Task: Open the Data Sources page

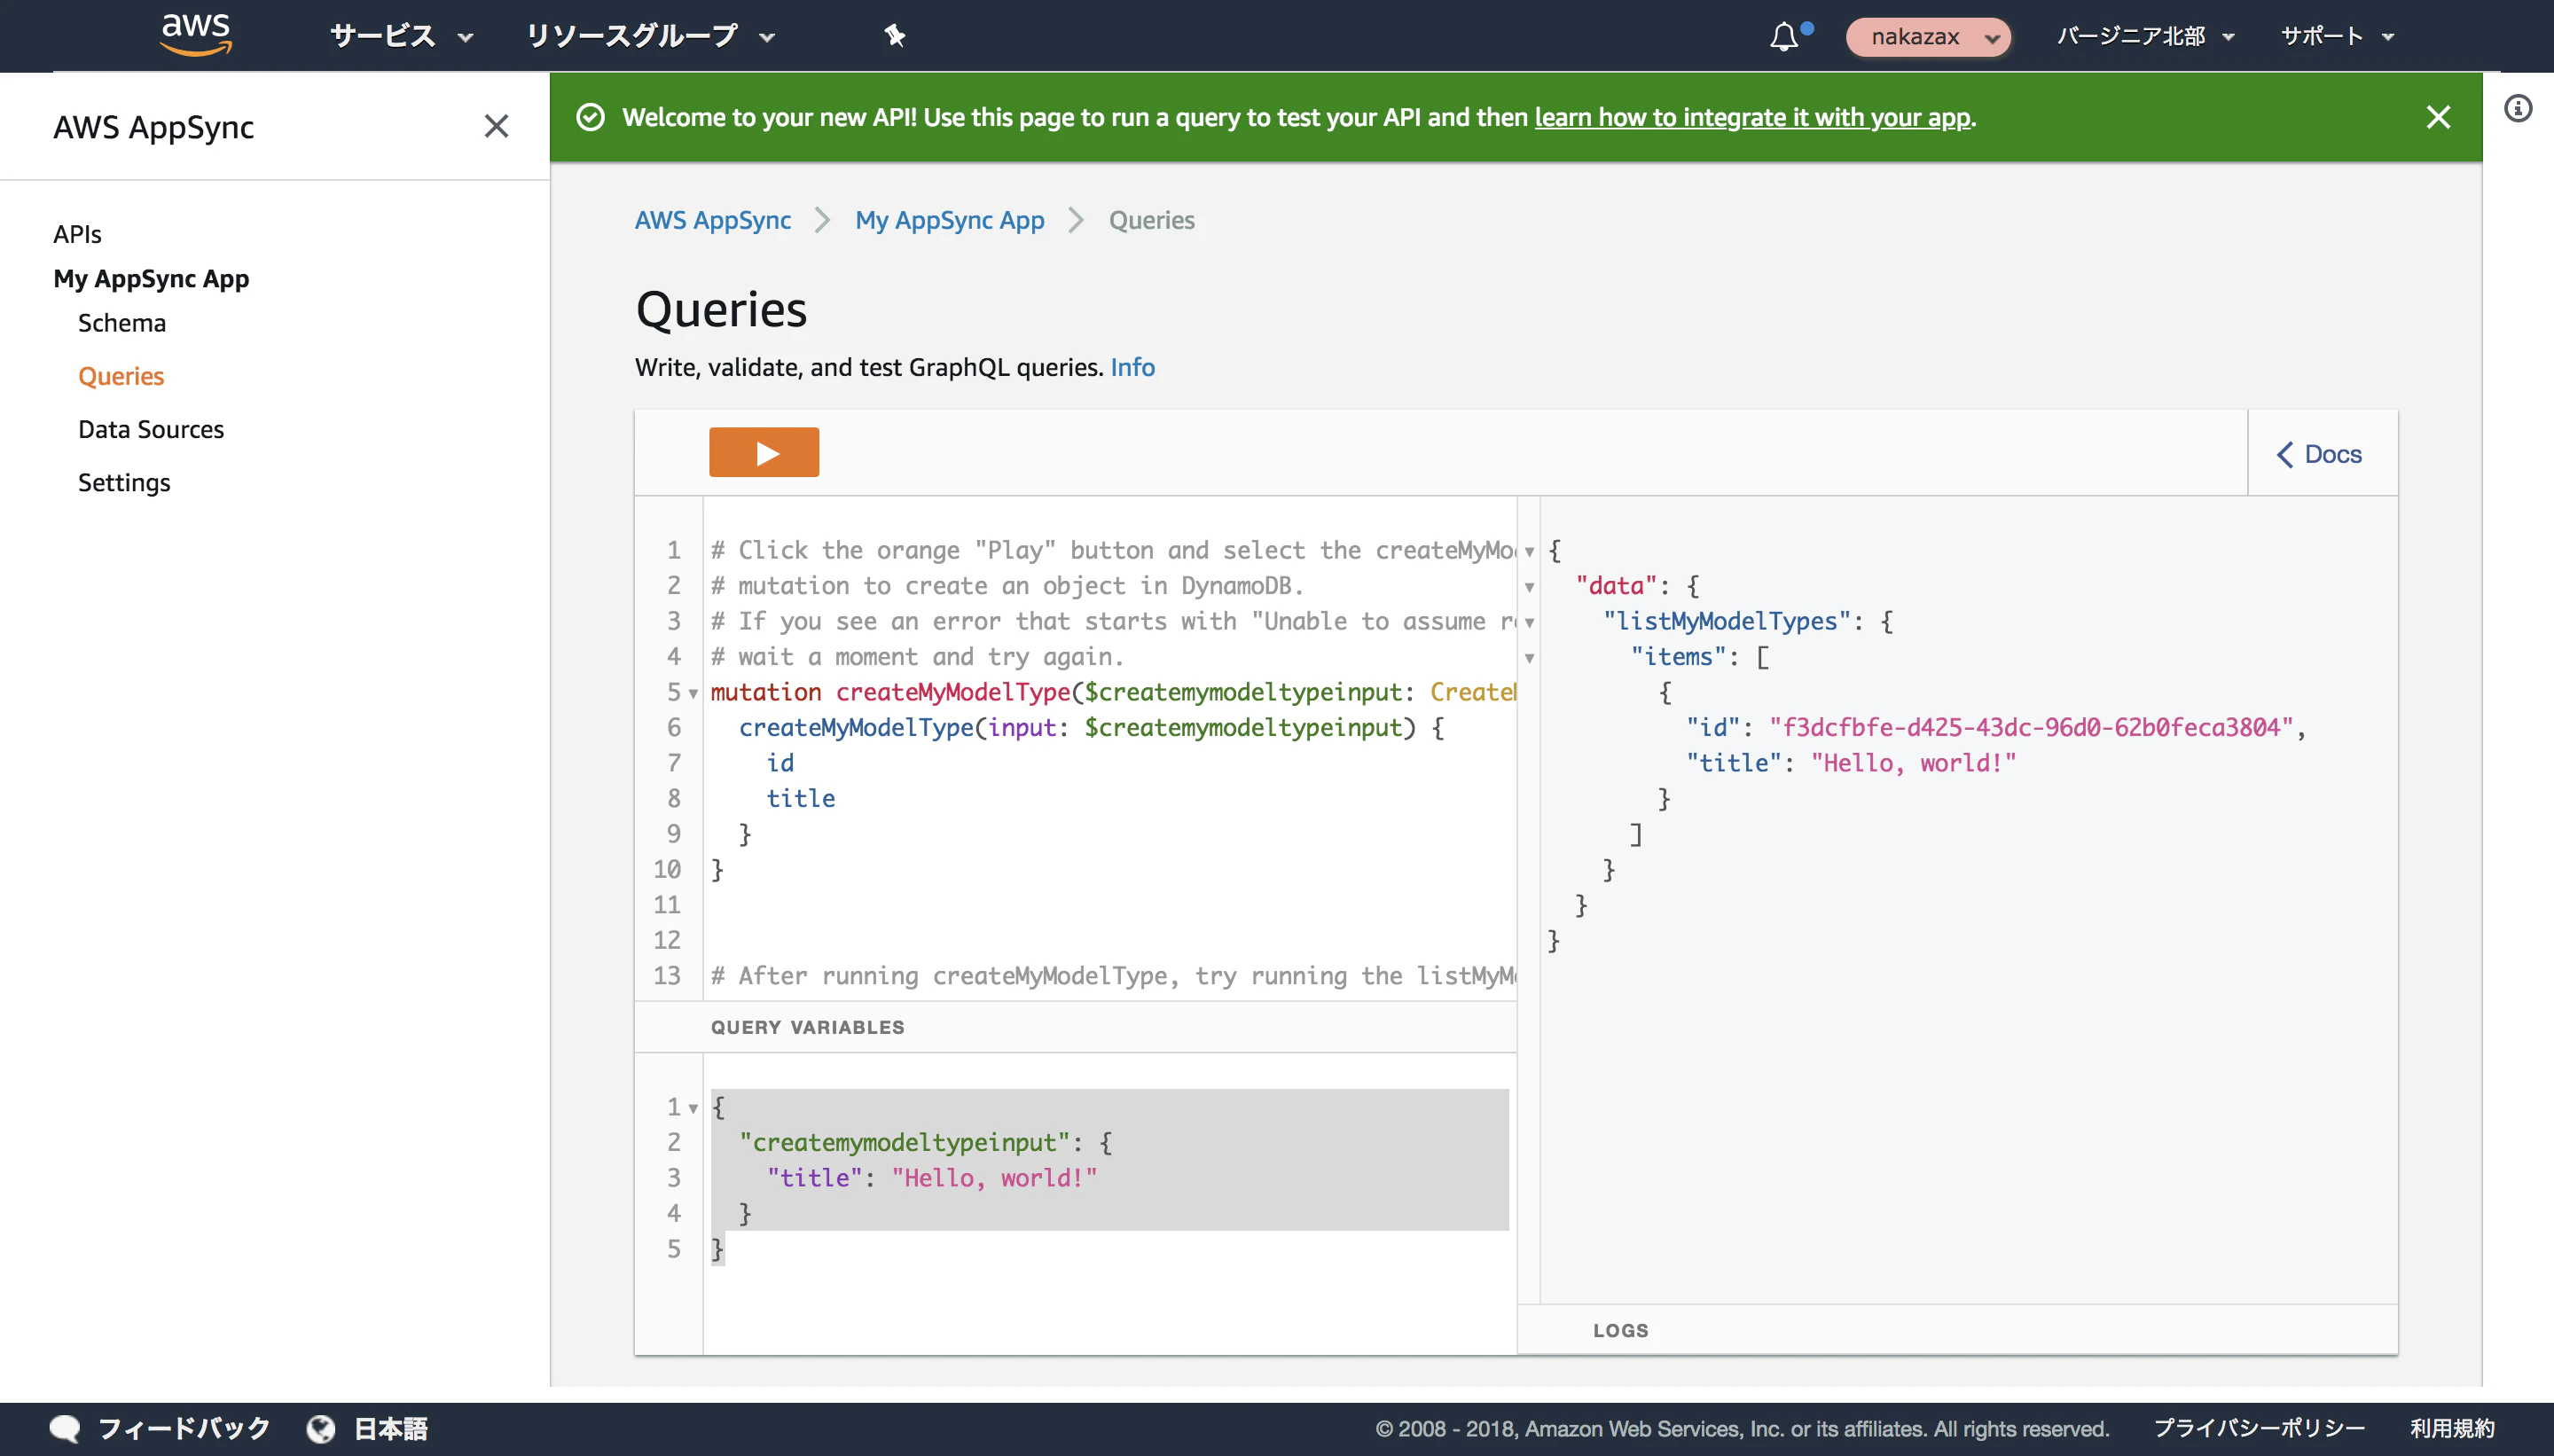Action: pos(151,429)
